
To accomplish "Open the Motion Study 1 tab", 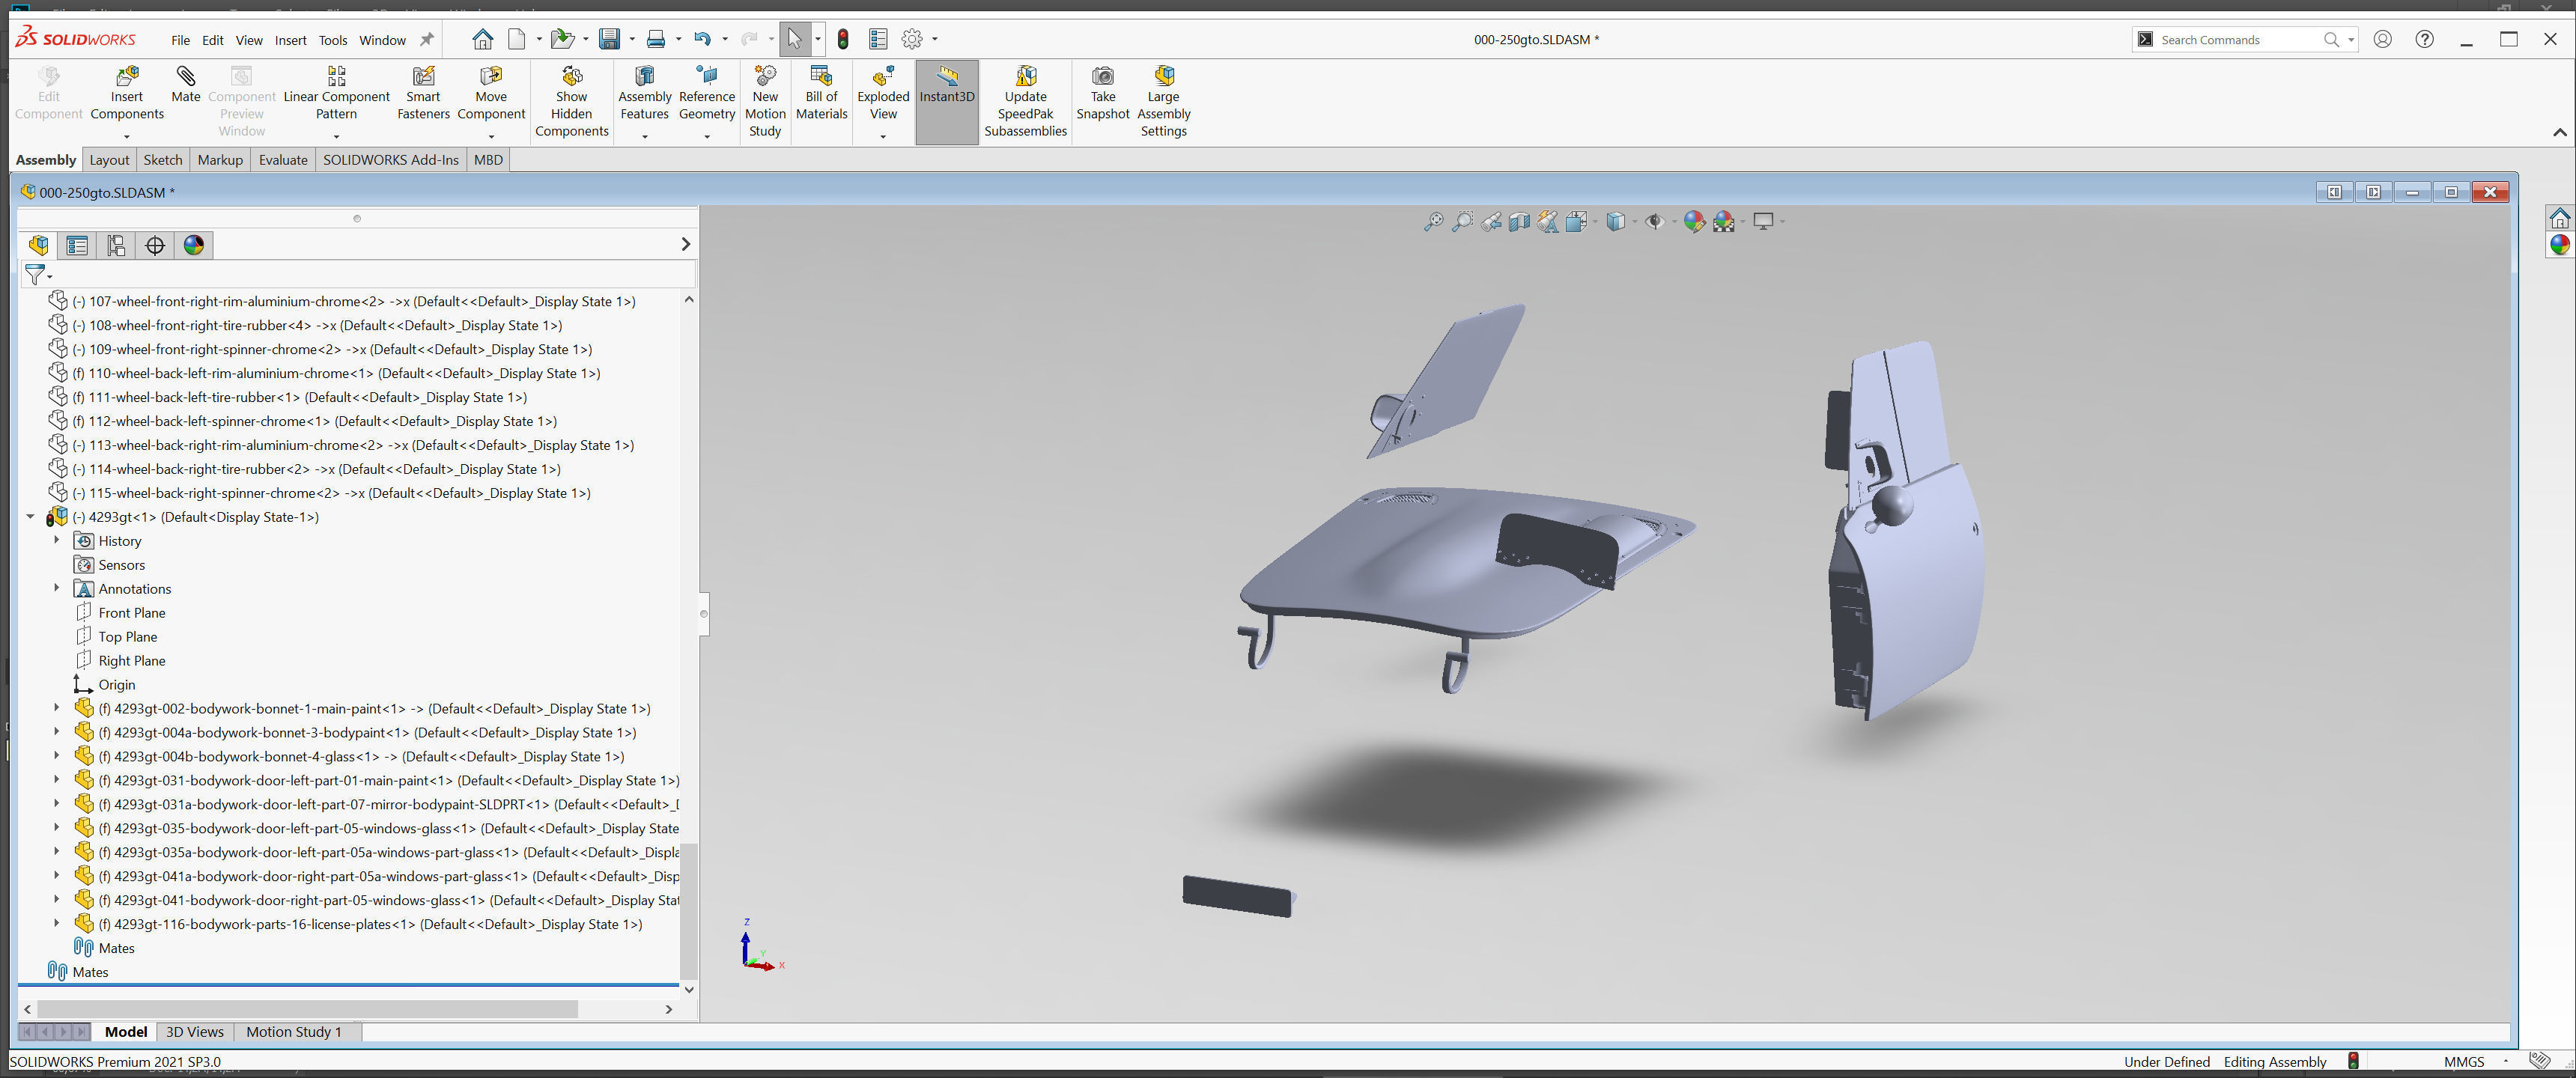I will click(293, 1032).
